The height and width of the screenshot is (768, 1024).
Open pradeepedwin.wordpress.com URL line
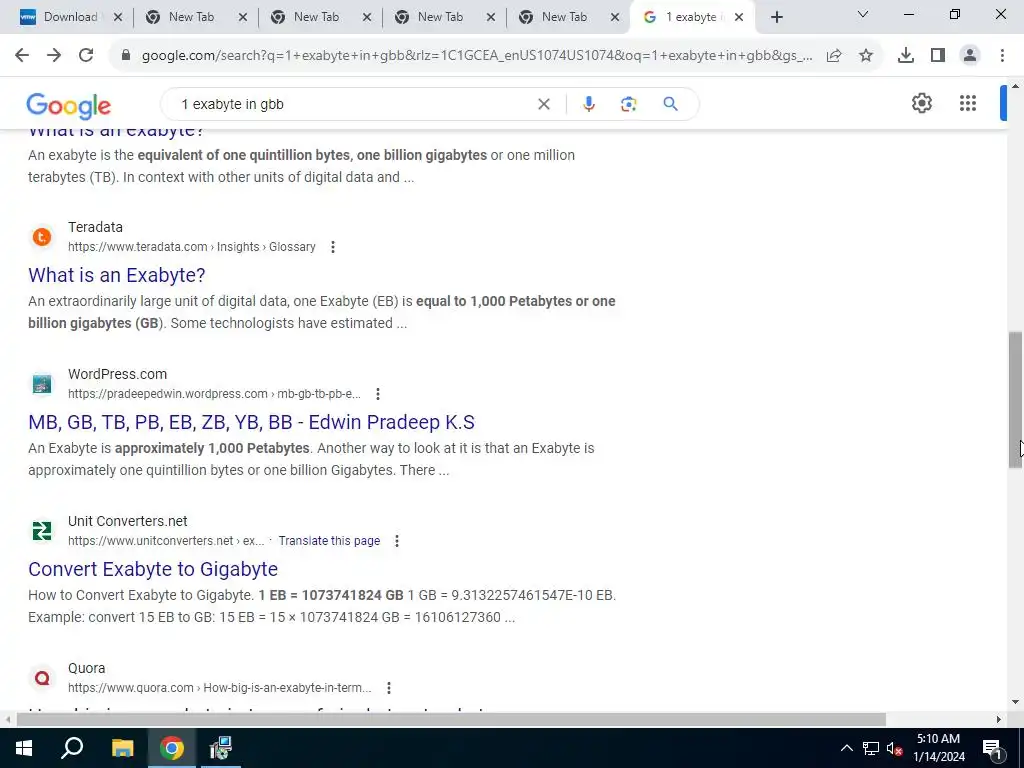(x=214, y=394)
